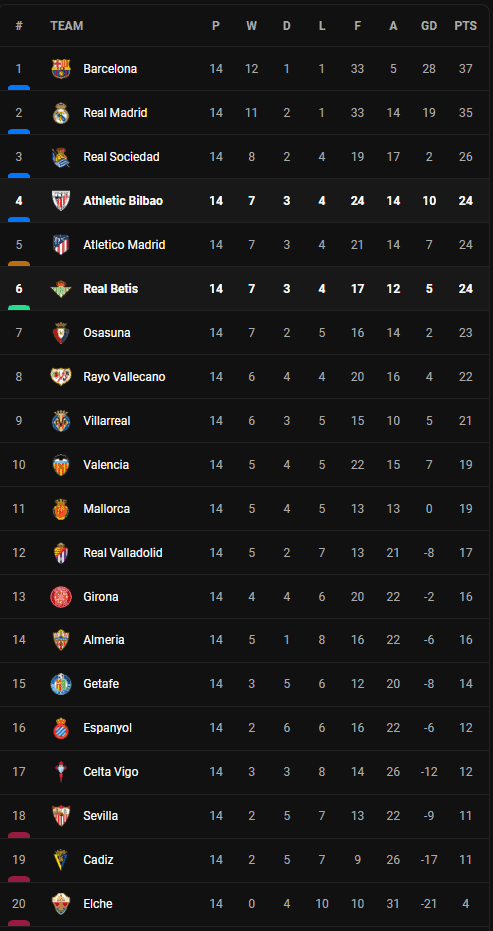The image size is (493, 931).
Task: Go to Osasuna team page
Action: click(106, 332)
